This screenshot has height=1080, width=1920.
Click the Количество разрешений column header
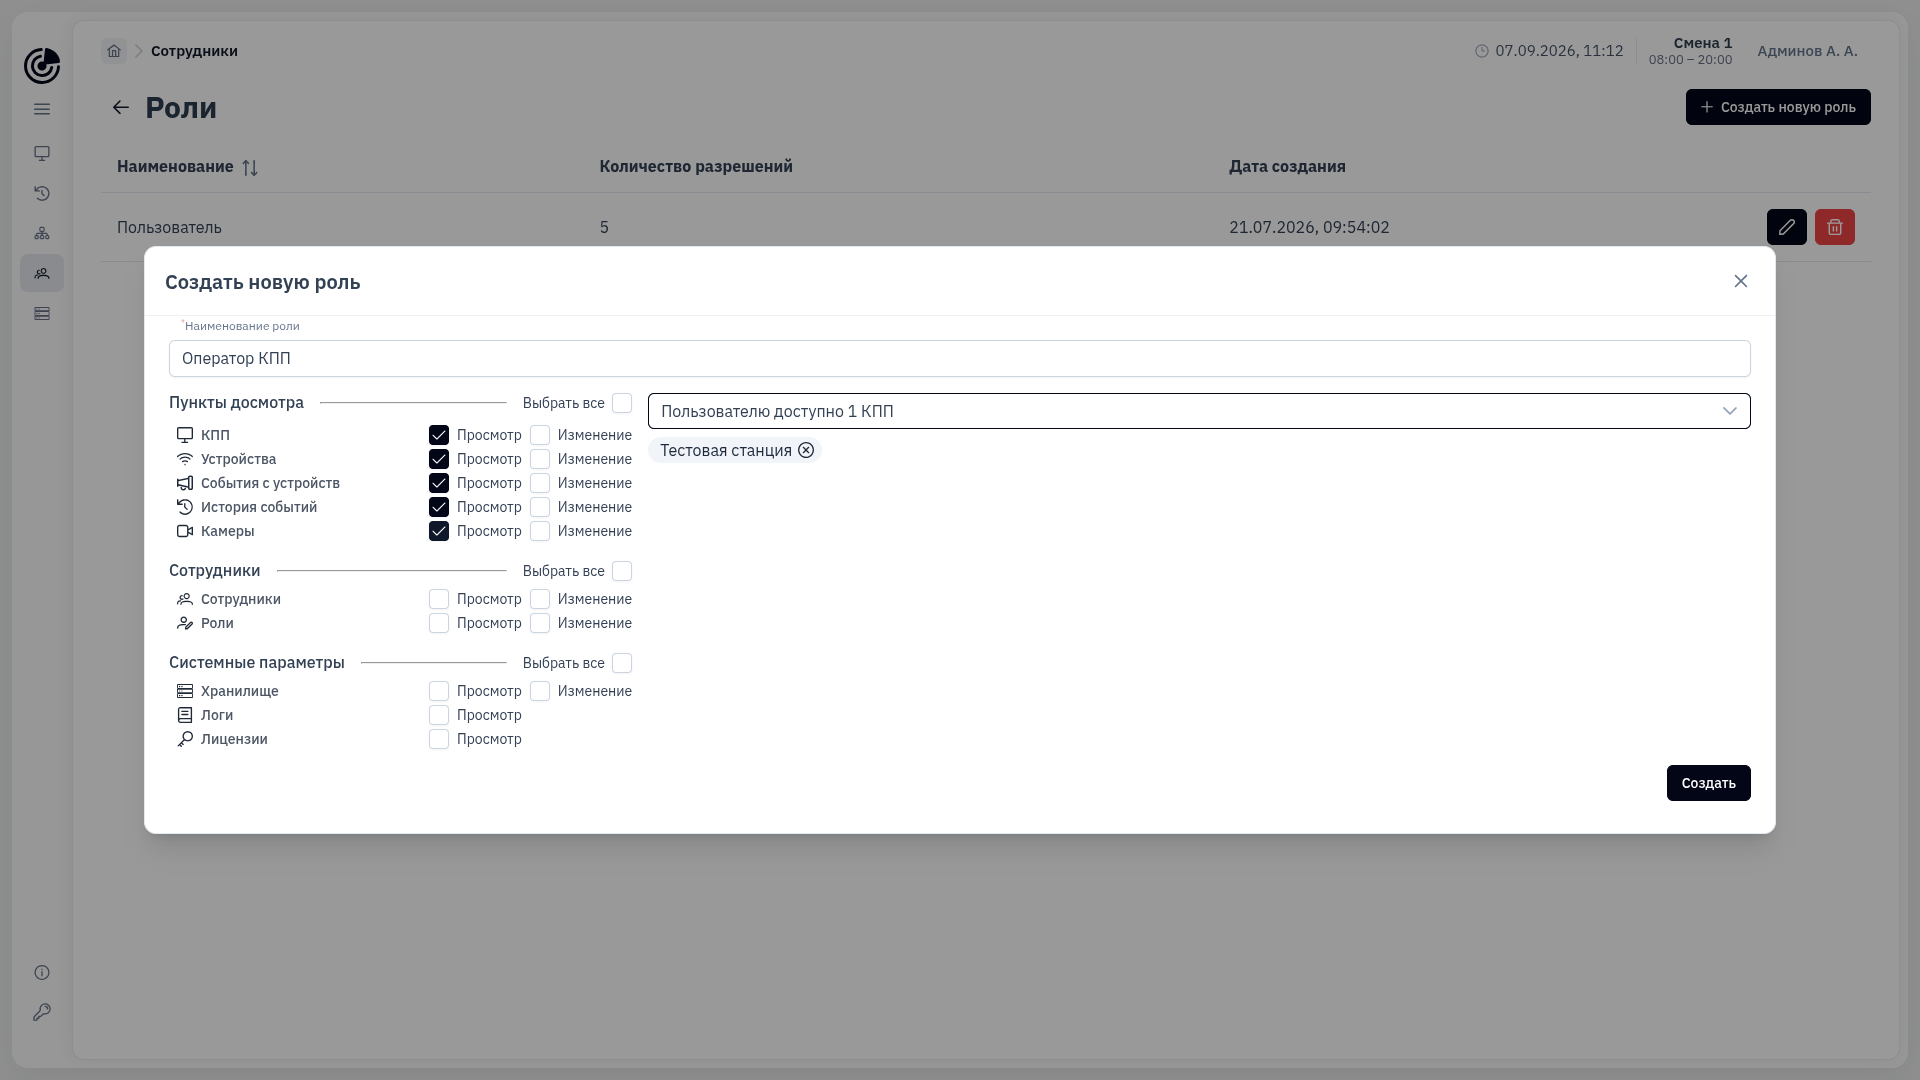[x=696, y=166]
